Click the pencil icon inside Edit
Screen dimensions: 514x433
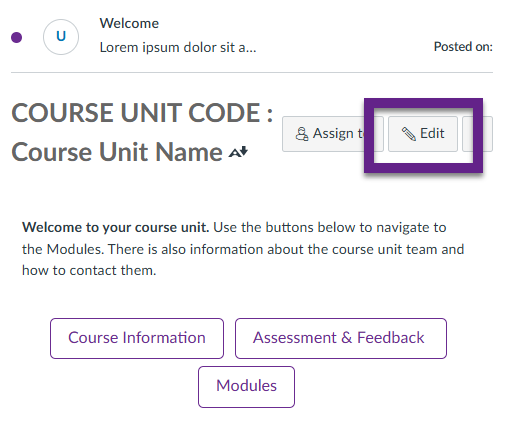click(x=409, y=134)
